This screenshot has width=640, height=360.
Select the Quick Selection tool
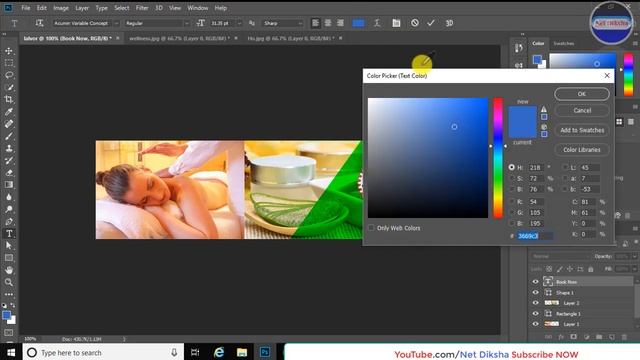pos(9,87)
